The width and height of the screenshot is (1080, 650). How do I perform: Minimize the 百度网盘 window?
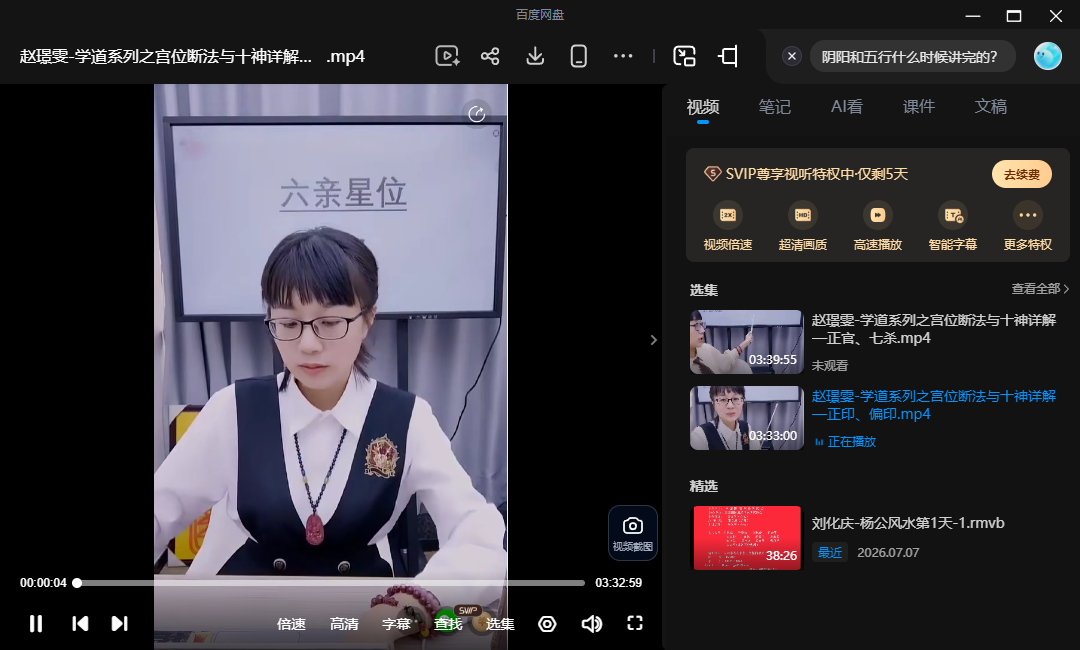tap(973, 16)
